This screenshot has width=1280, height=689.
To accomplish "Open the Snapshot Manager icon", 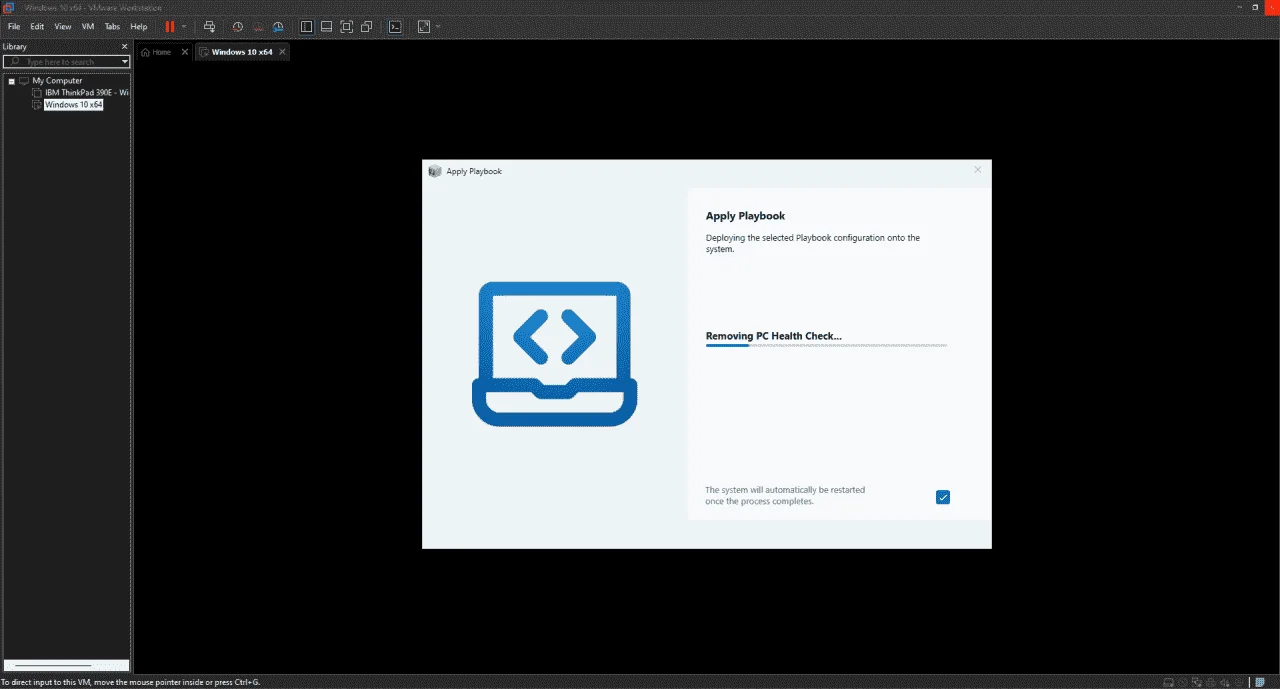I will [278, 27].
